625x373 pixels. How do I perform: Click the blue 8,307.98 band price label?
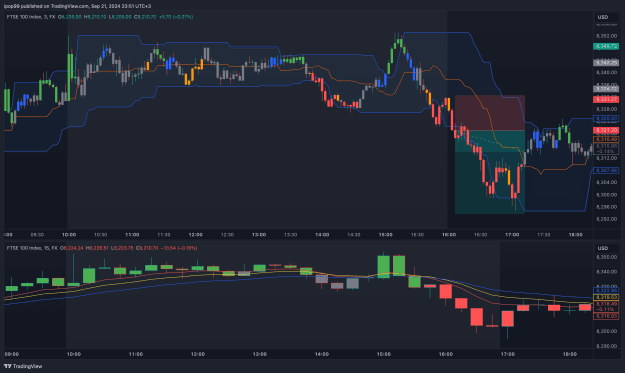point(606,171)
